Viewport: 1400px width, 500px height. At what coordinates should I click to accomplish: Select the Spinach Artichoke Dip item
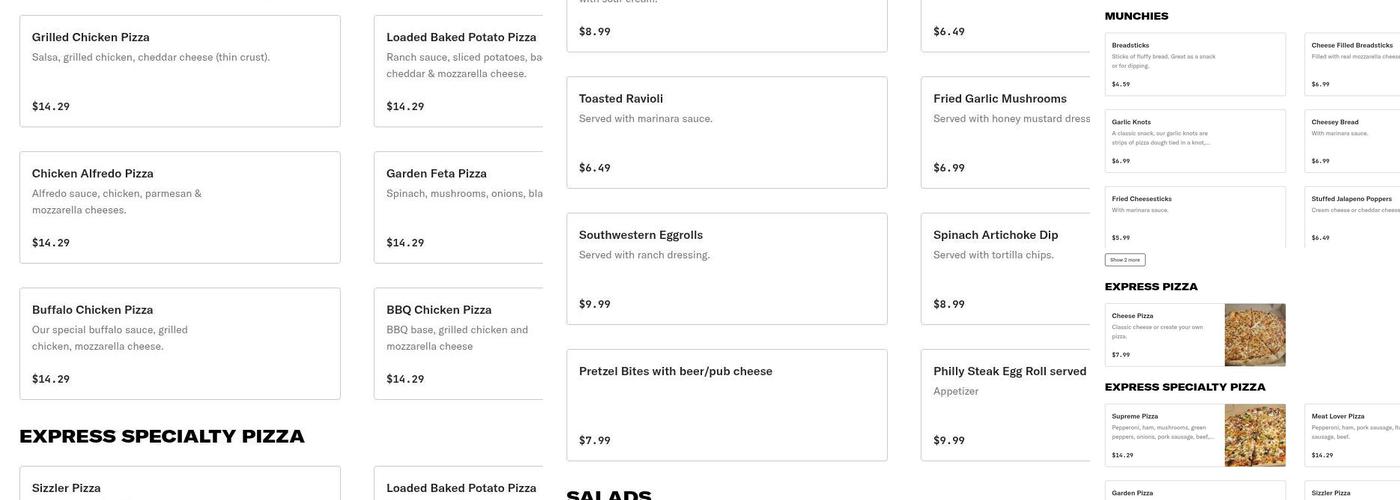[1005, 268]
